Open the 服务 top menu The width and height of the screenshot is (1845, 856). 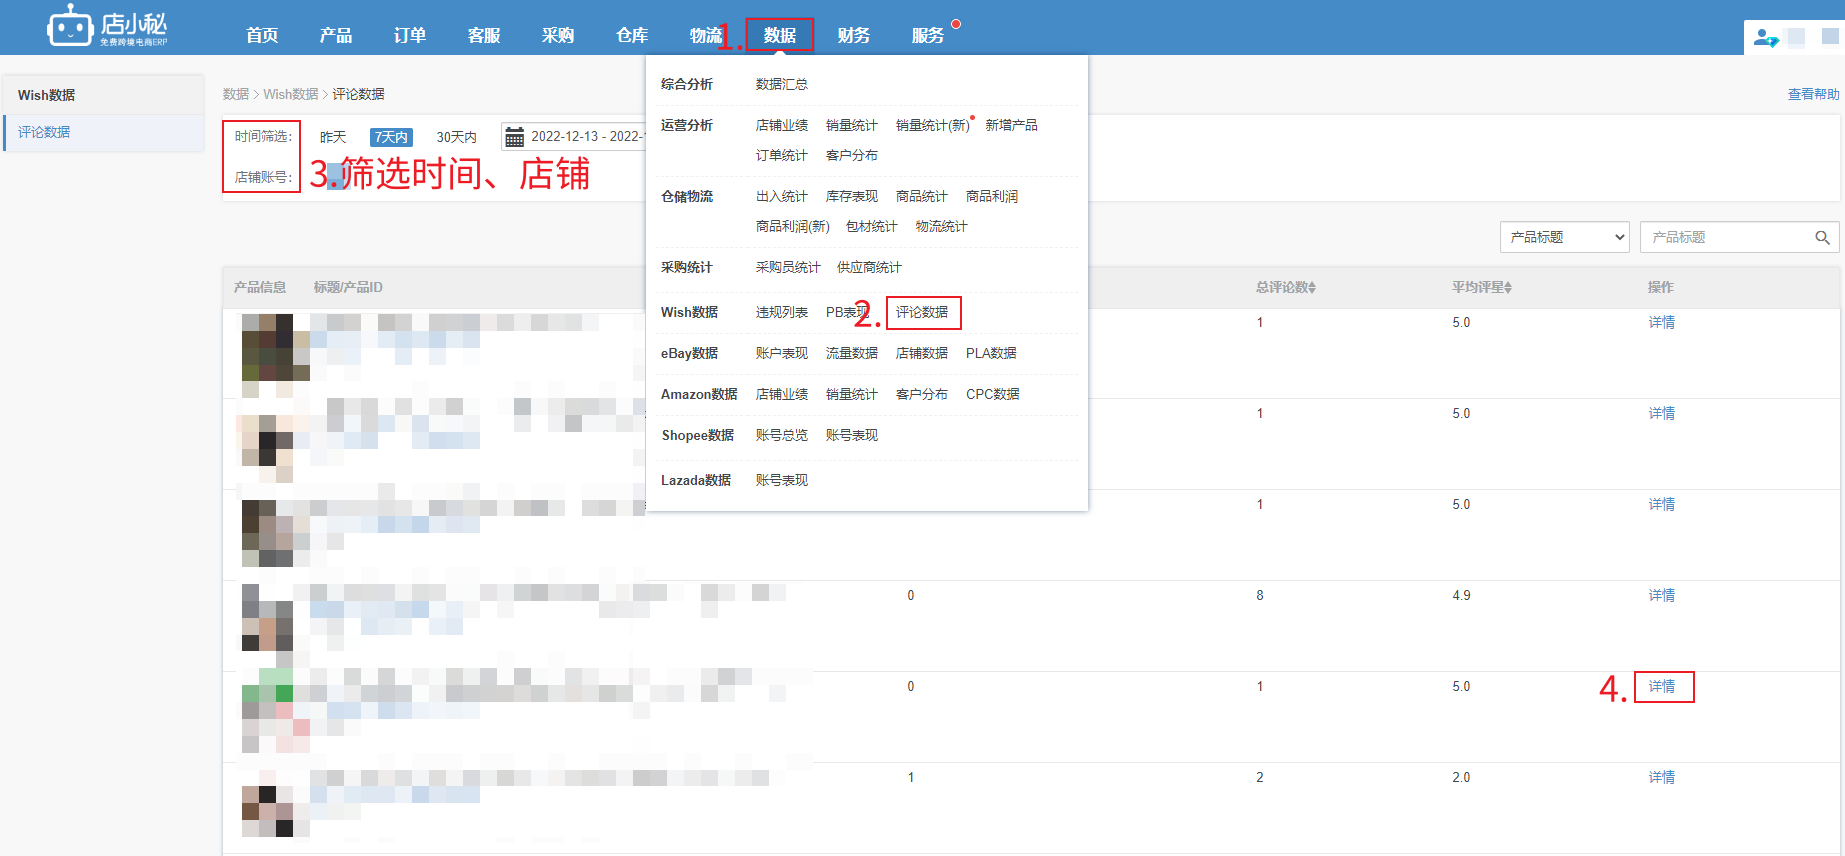[928, 35]
